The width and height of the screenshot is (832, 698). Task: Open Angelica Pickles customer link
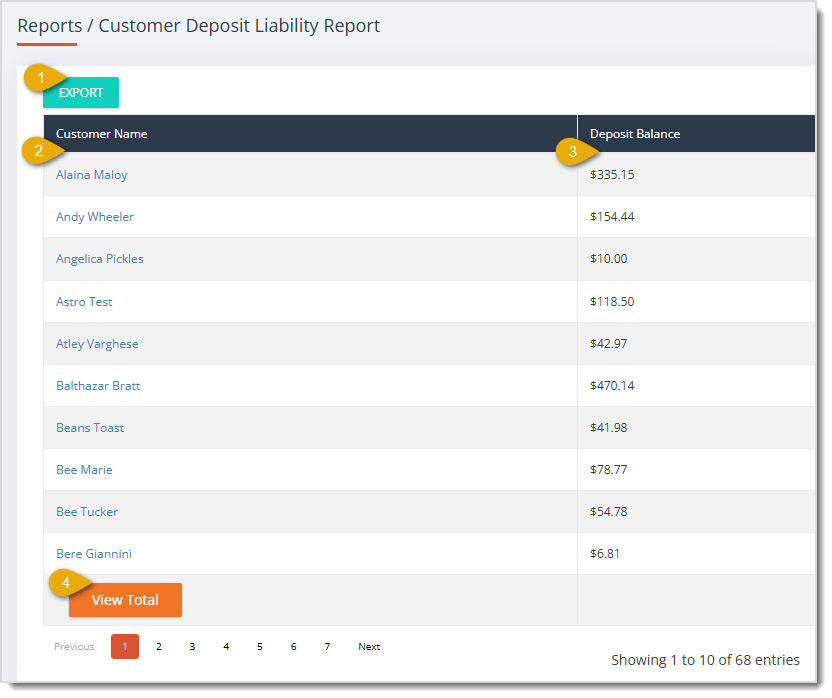click(100, 260)
